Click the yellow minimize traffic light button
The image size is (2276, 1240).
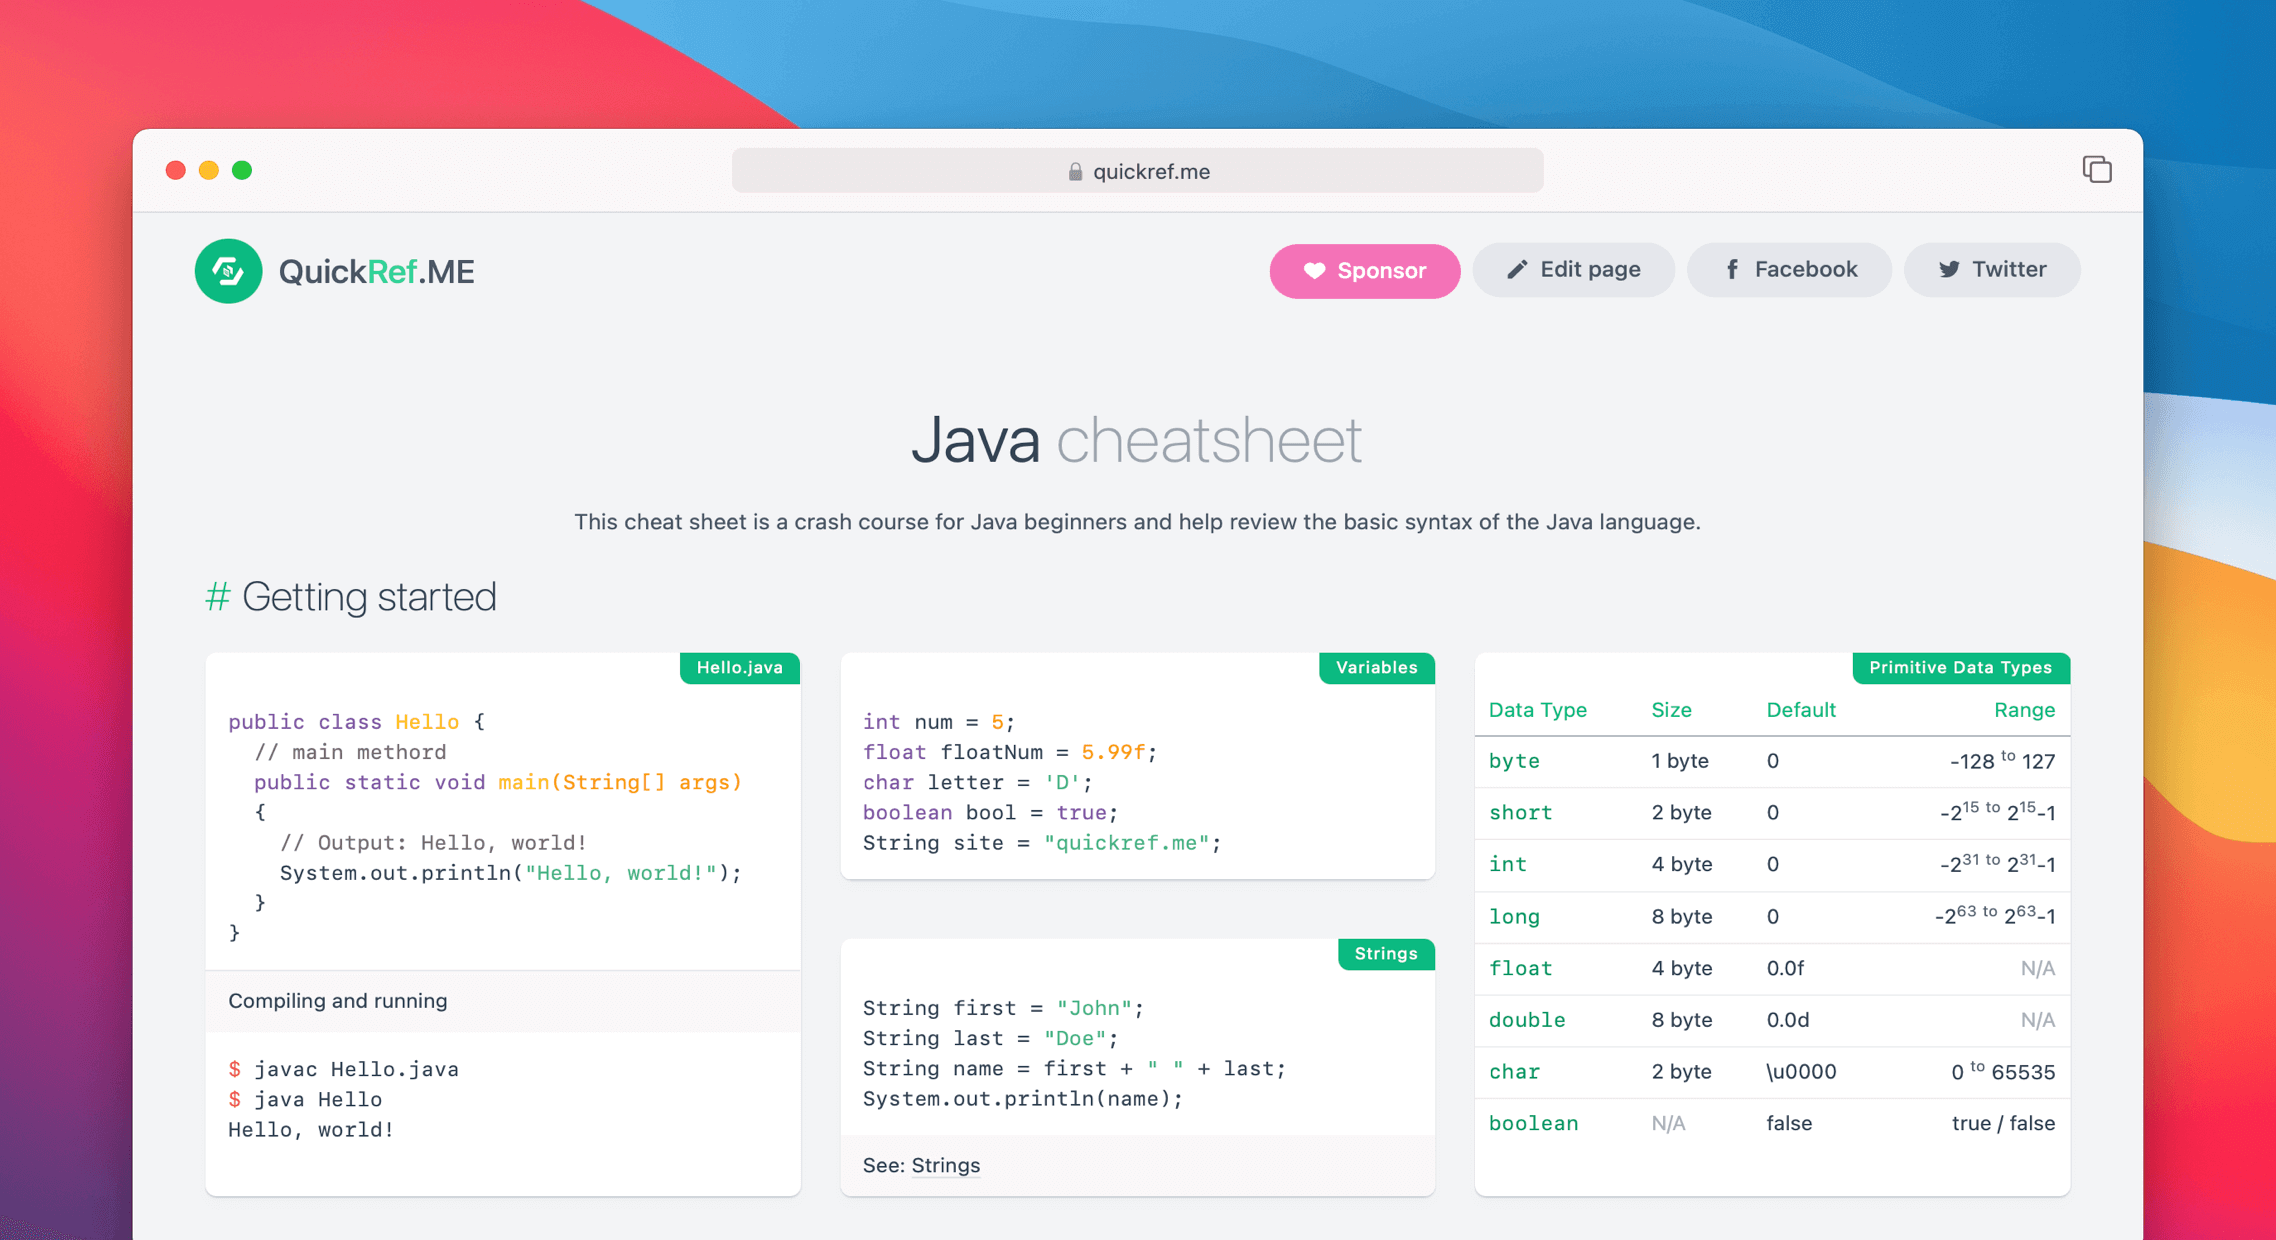tap(209, 170)
